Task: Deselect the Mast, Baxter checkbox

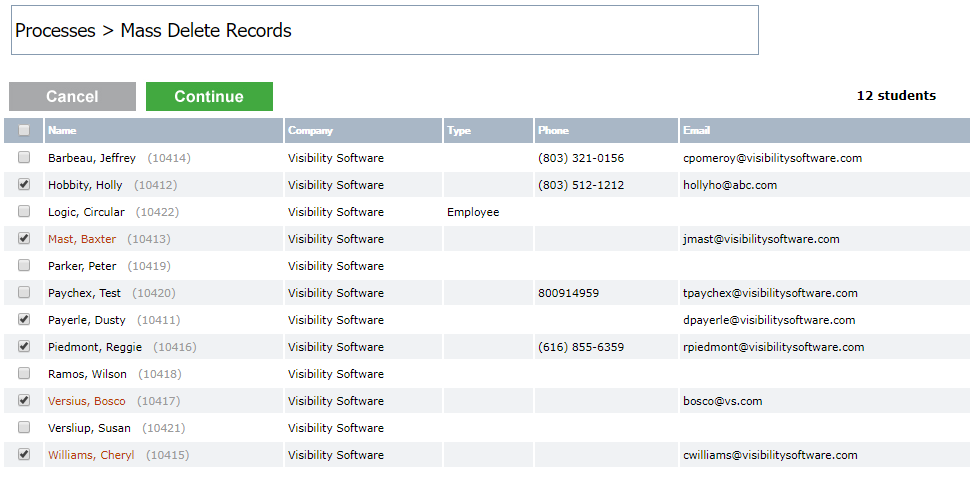Action: click(x=24, y=239)
